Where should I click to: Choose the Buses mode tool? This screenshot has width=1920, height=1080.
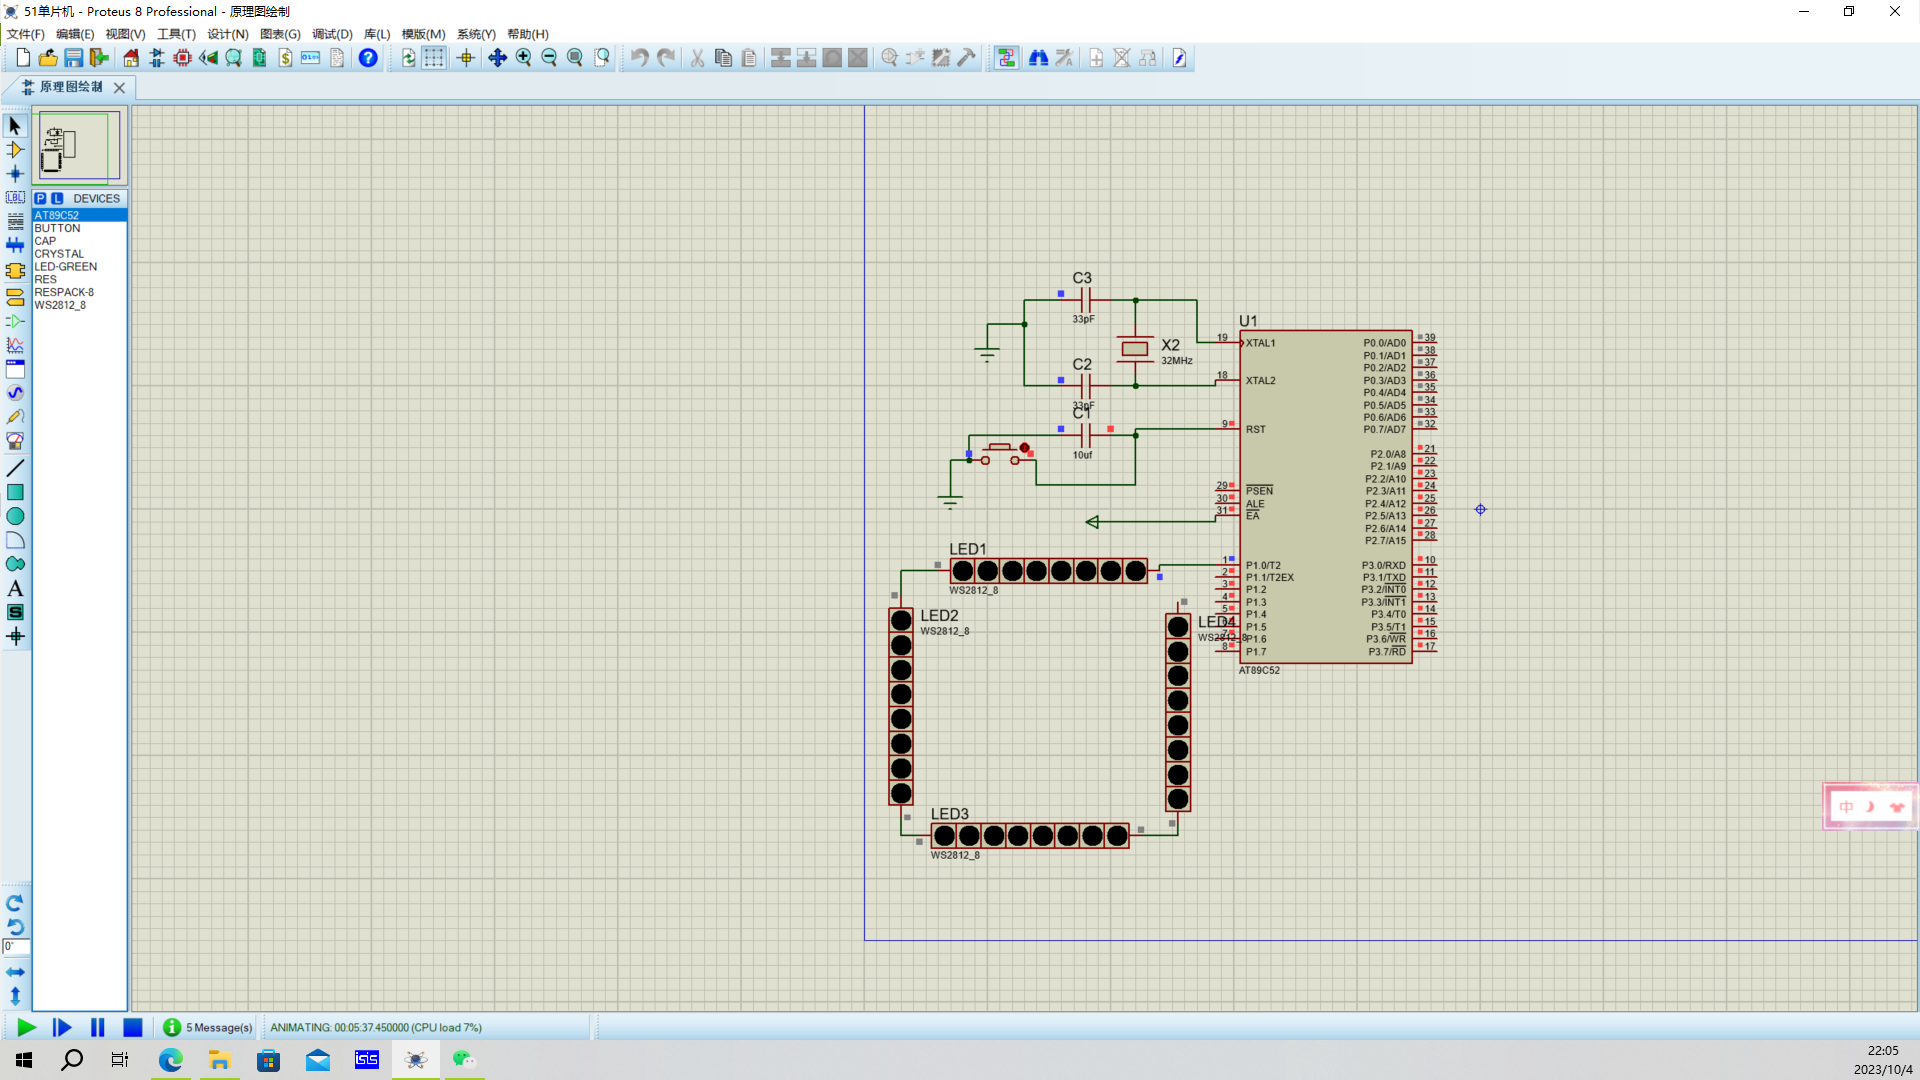pos(15,246)
